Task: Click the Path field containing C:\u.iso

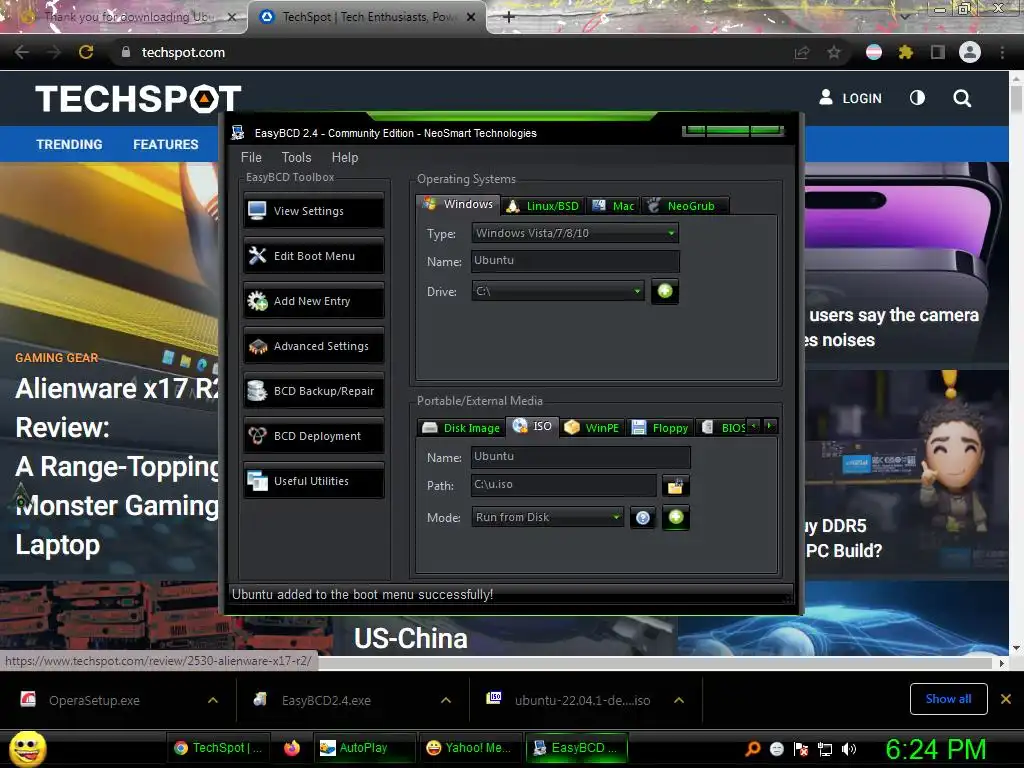Action: point(564,485)
